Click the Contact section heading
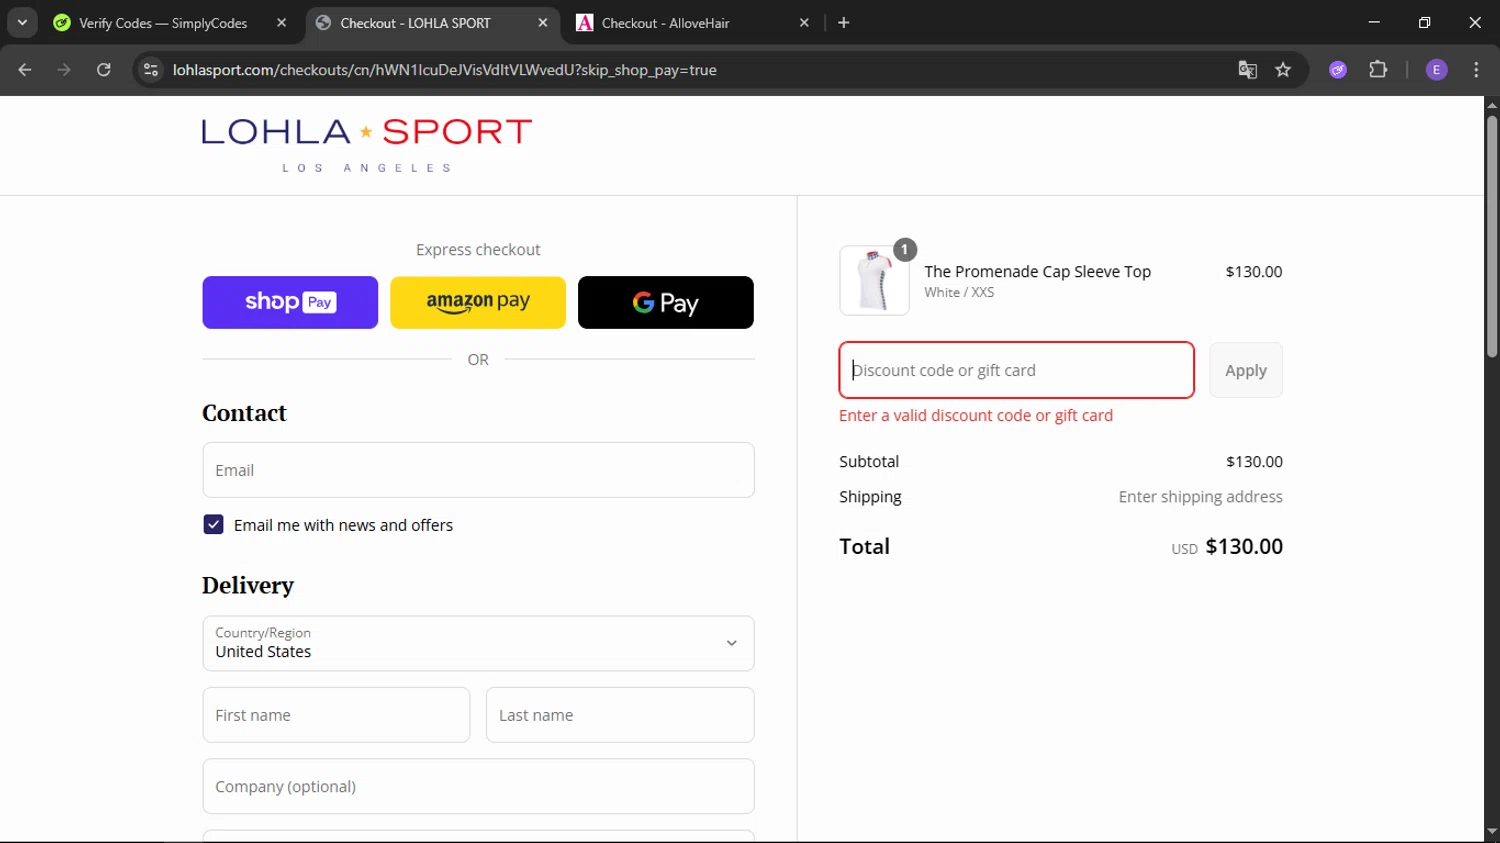 244,413
